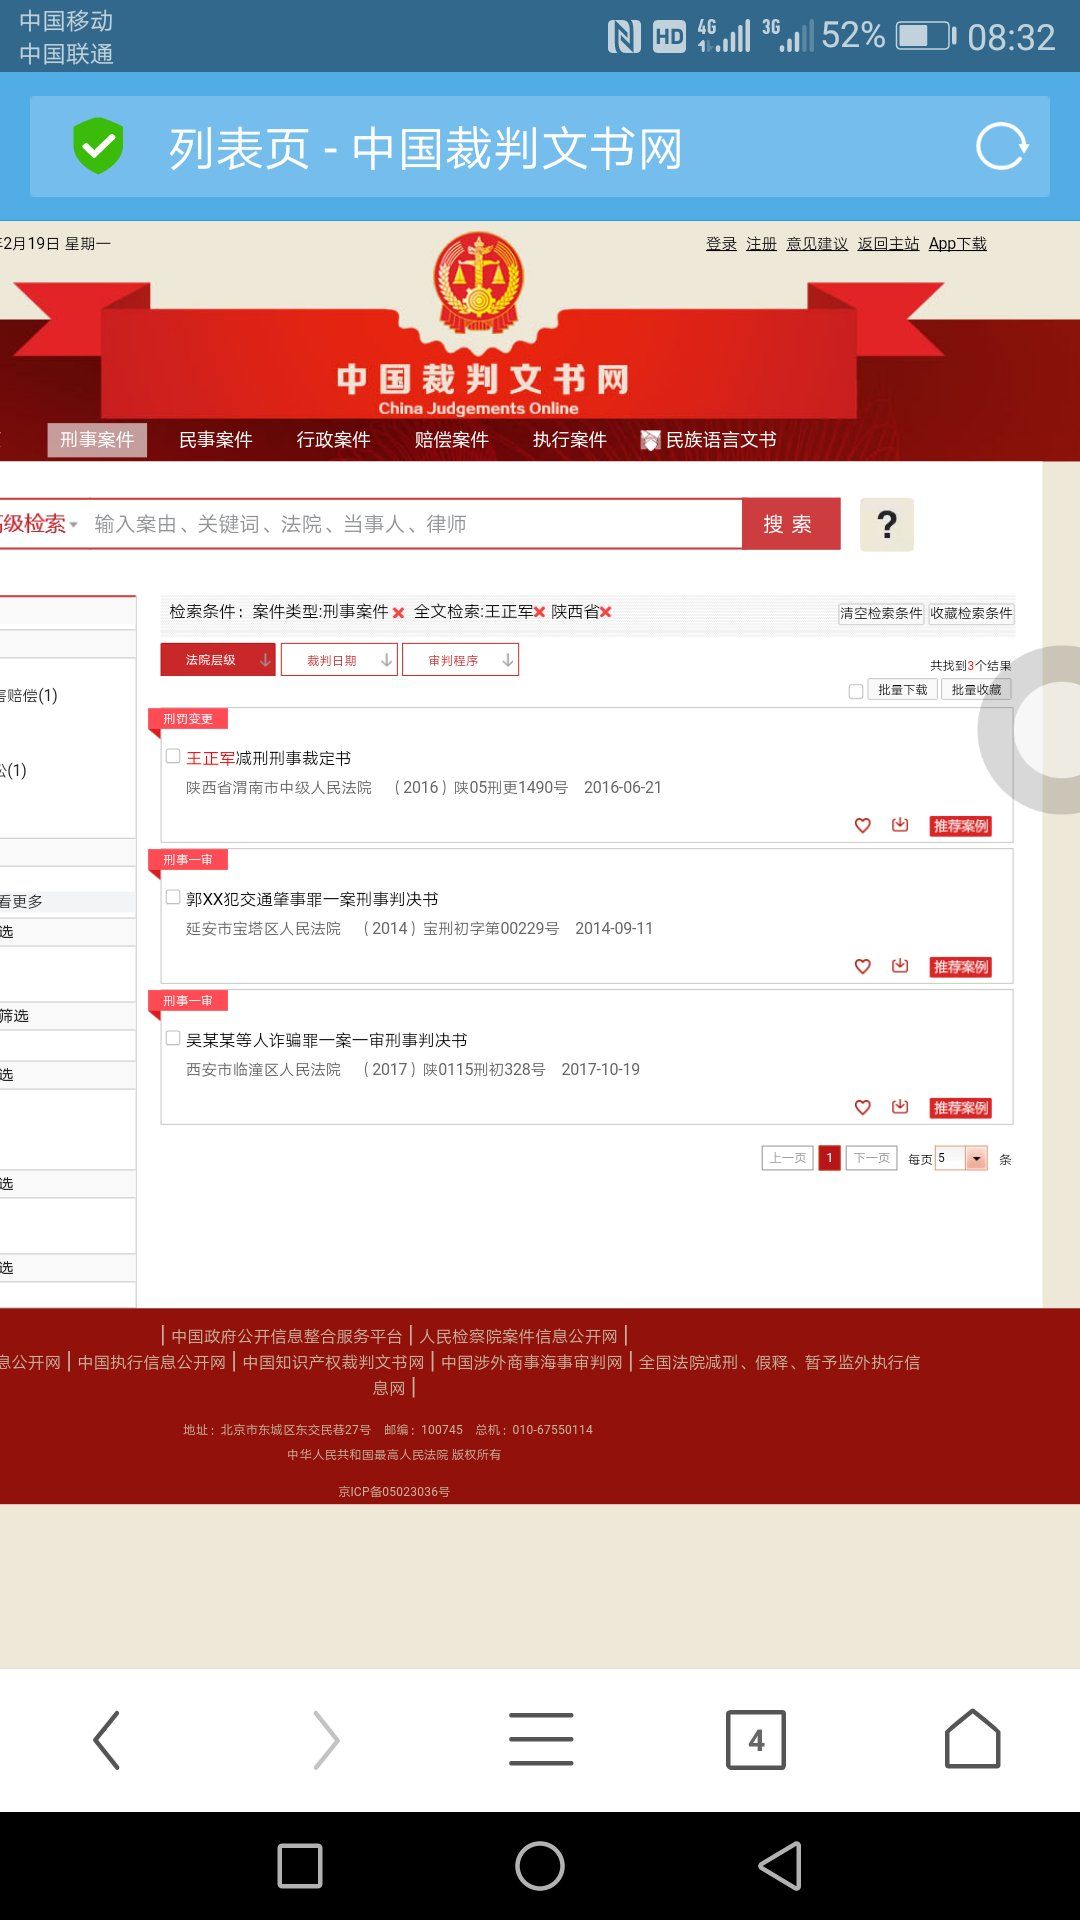Open footer link 中国政府公开信息整合服务平台

pyautogui.click(x=286, y=1336)
